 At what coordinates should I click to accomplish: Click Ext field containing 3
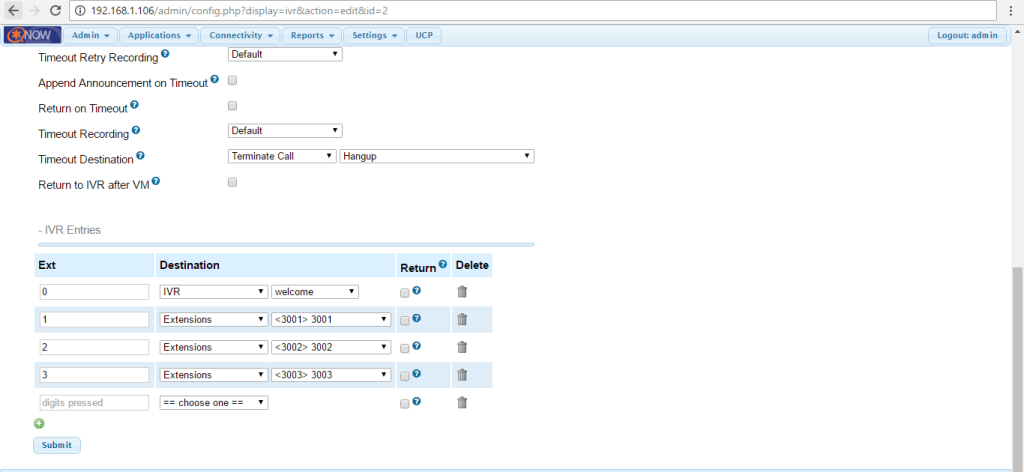(x=94, y=375)
